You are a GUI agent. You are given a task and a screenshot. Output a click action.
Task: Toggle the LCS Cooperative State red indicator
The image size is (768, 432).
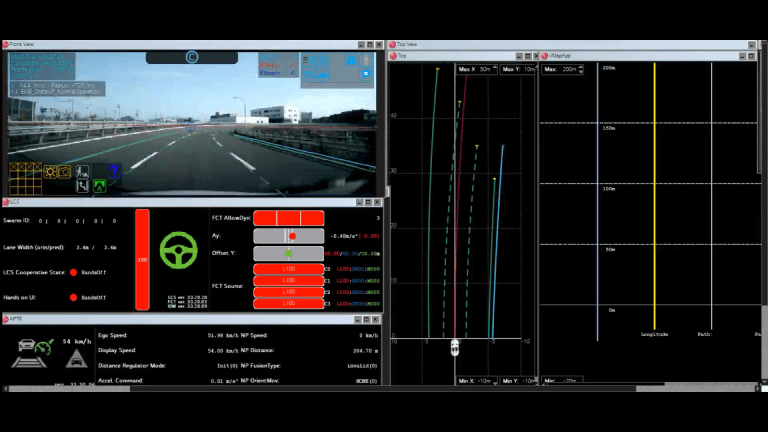click(74, 273)
